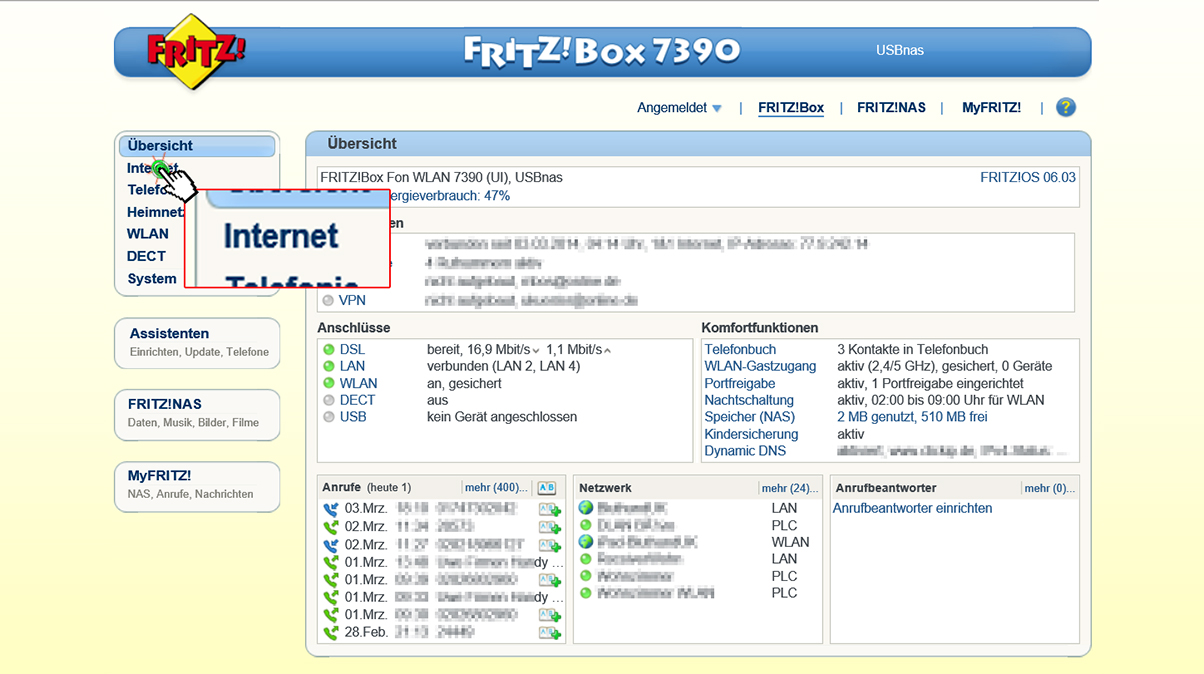Add the 28.Feb. caller to the phonebook
Image resolution: width=1204 pixels, height=674 pixels.
tap(550, 632)
